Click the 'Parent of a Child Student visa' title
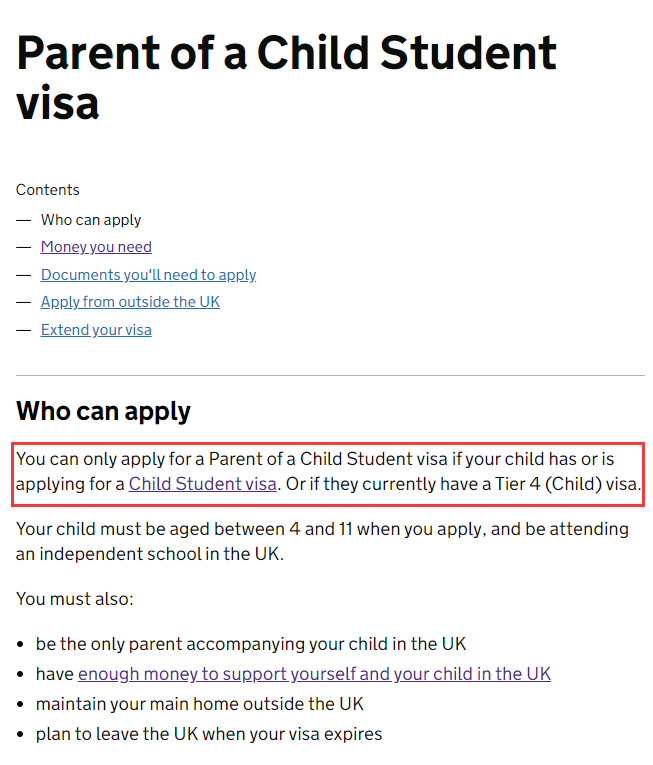 (286, 77)
